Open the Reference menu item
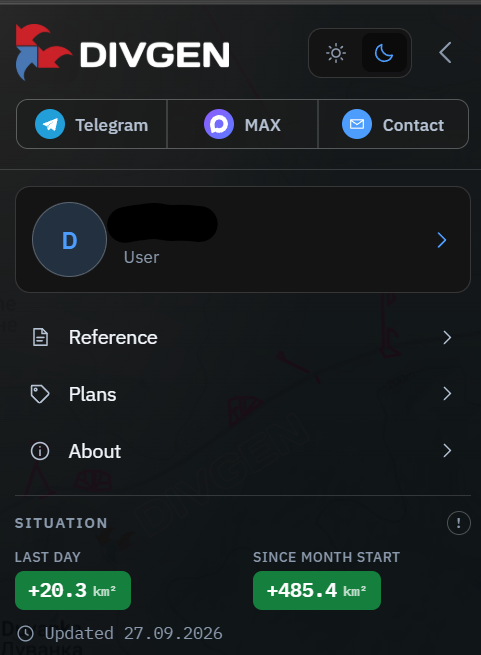Viewport: 481px width, 655px height. [x=242, y=337]
